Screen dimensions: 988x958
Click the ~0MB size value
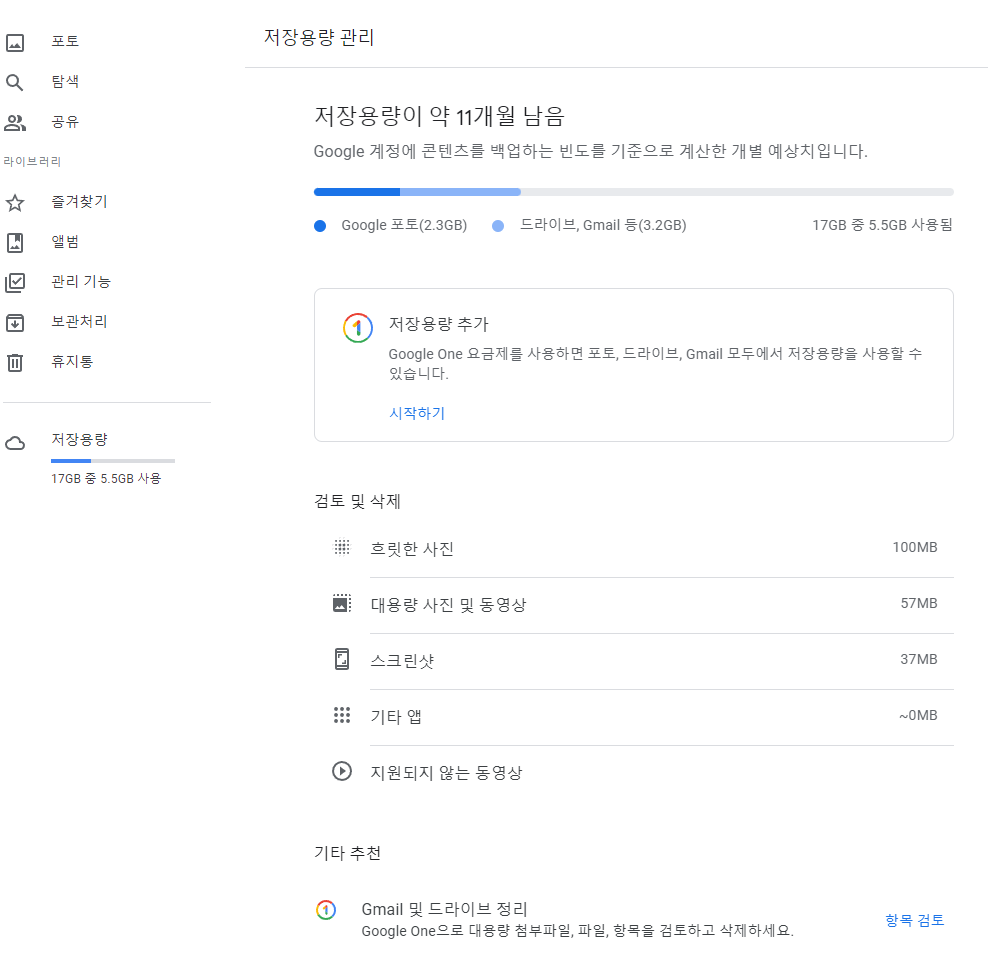[918, 715]
